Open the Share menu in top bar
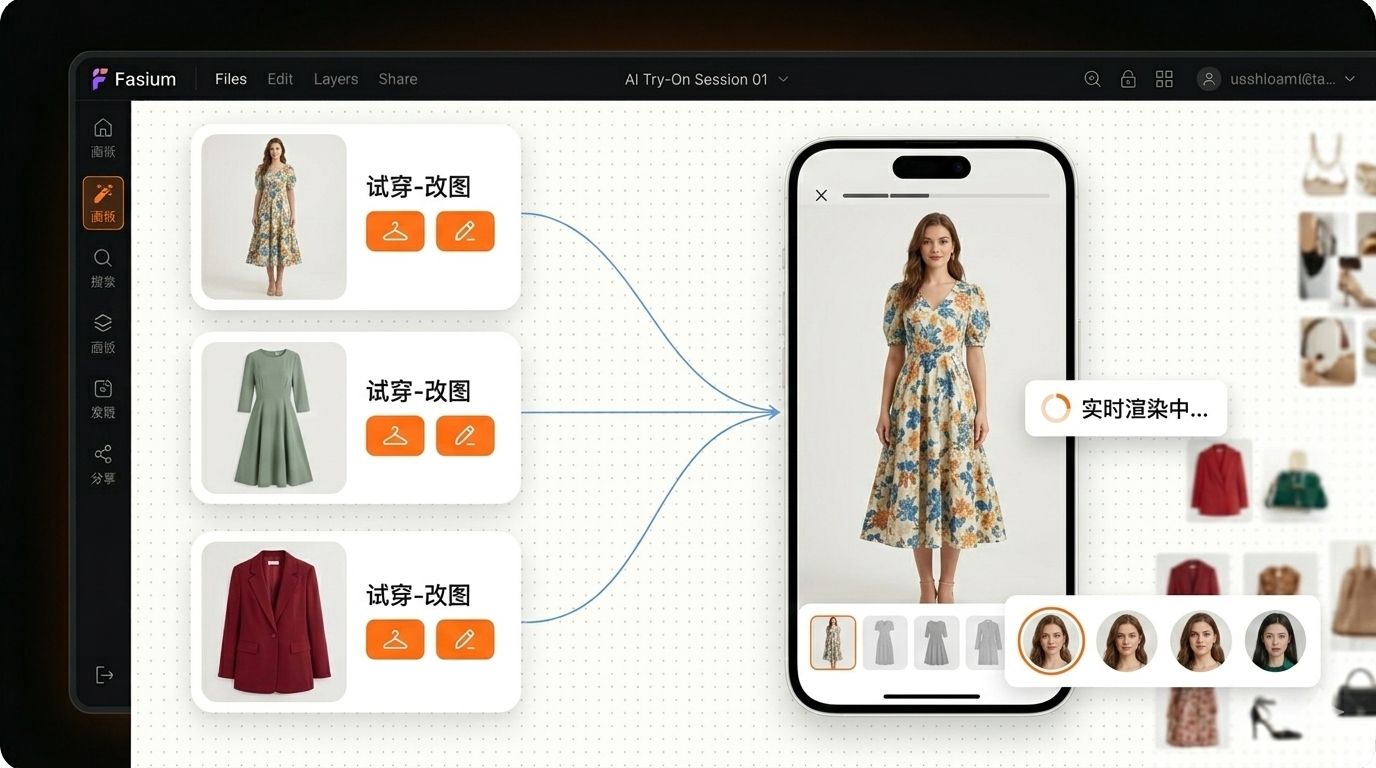1376x768 pixels. coord(398,79)
